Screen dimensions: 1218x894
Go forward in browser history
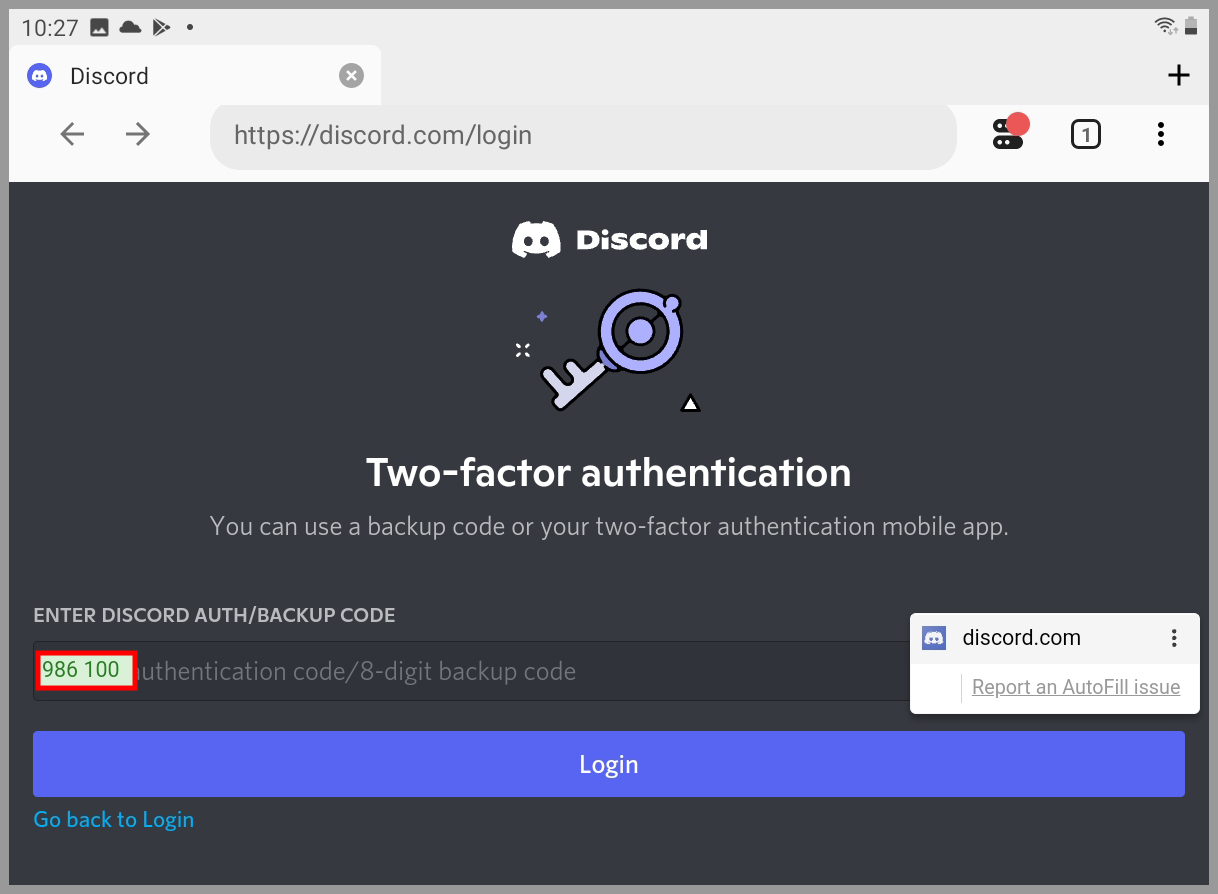pos(138,134)
